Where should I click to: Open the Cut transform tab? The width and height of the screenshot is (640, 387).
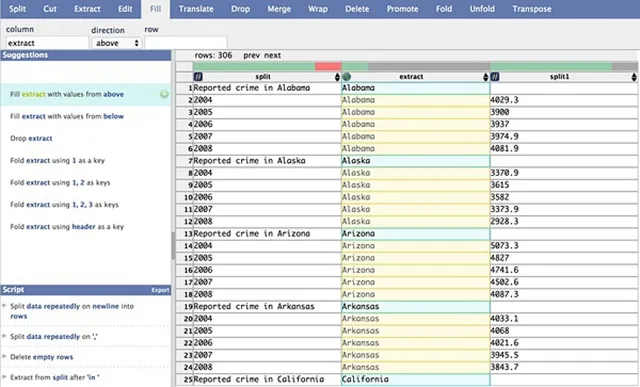coord(50,9)
